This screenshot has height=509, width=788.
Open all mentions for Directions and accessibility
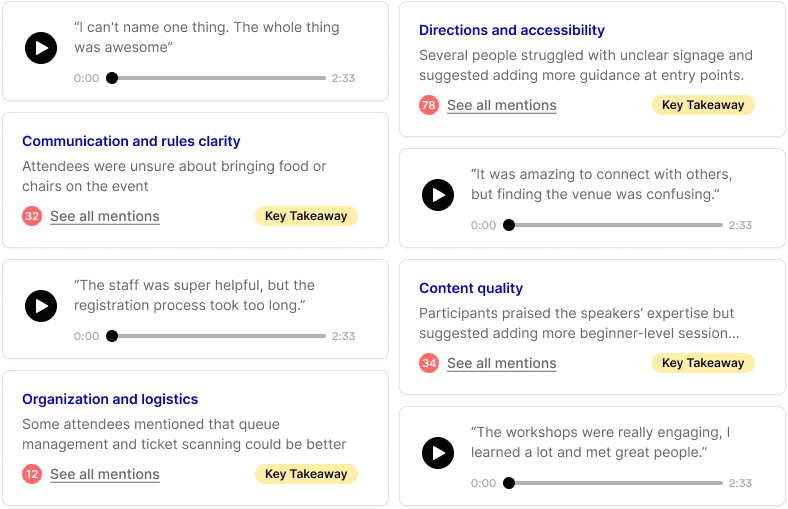pyautogui.click(x=501, y=105)
